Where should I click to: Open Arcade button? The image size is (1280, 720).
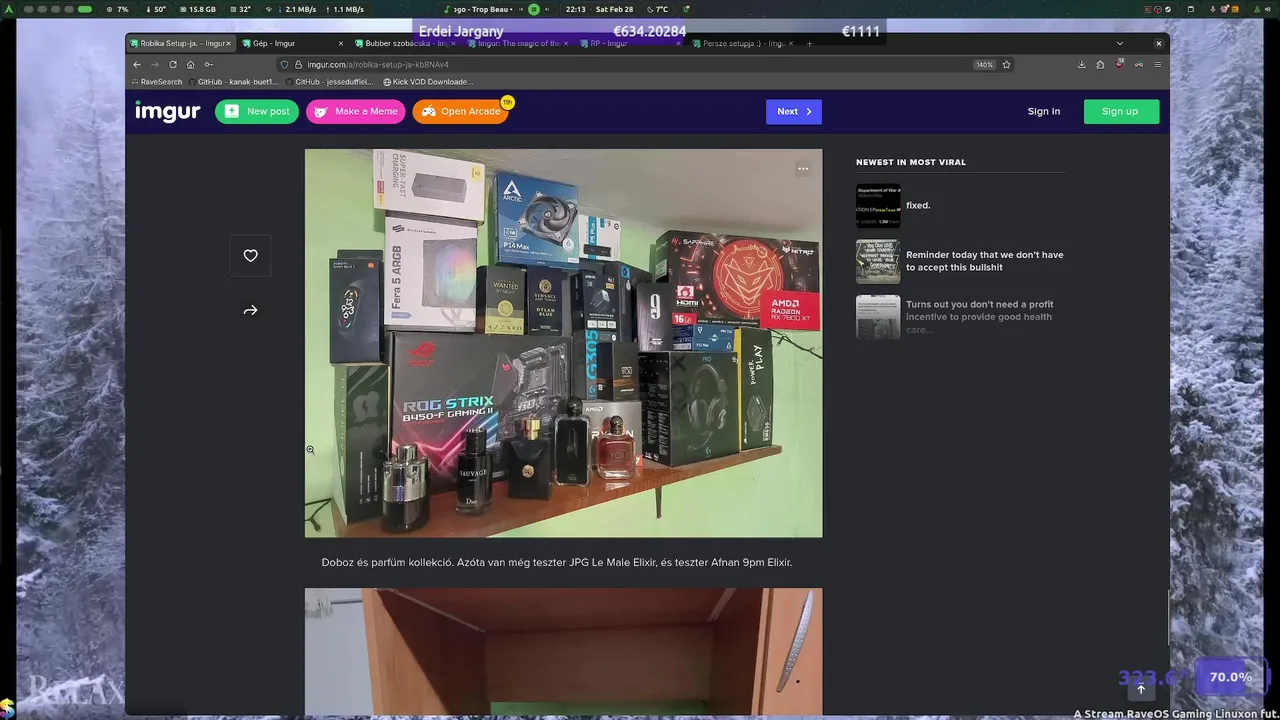pos(461,111)
